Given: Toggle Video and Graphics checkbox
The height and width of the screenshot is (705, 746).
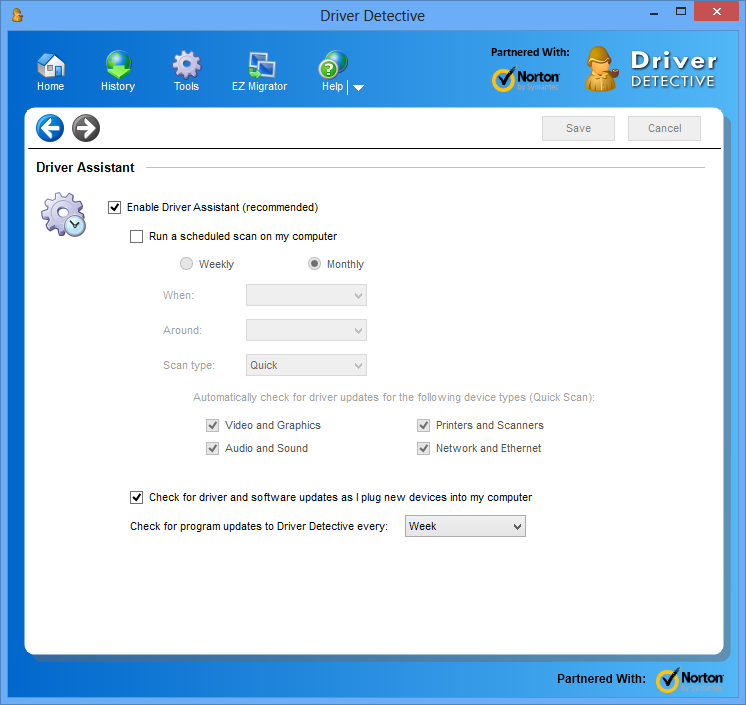Looking at the screenshot, I should [x=212, y=425].
